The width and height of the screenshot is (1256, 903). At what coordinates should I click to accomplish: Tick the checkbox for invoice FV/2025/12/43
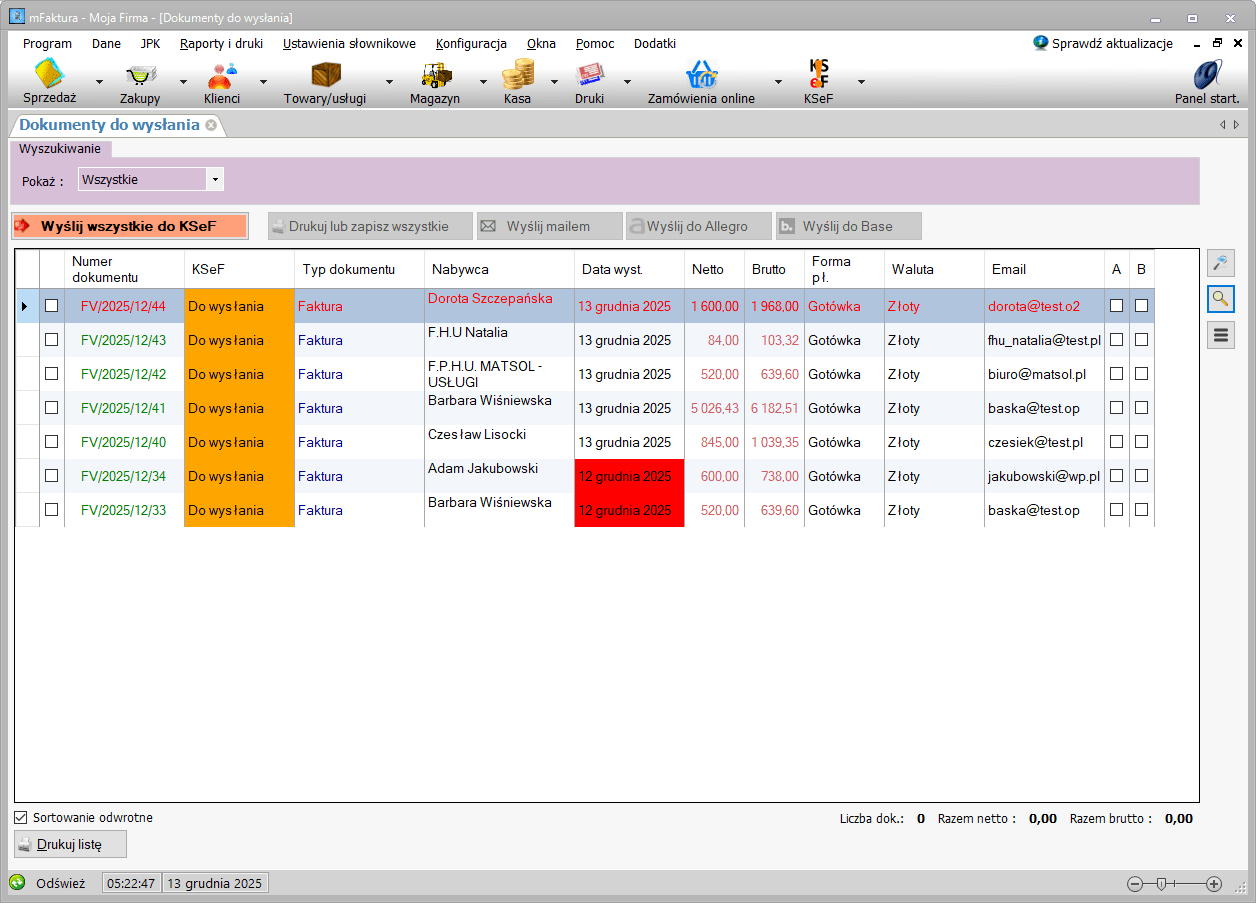52,340
